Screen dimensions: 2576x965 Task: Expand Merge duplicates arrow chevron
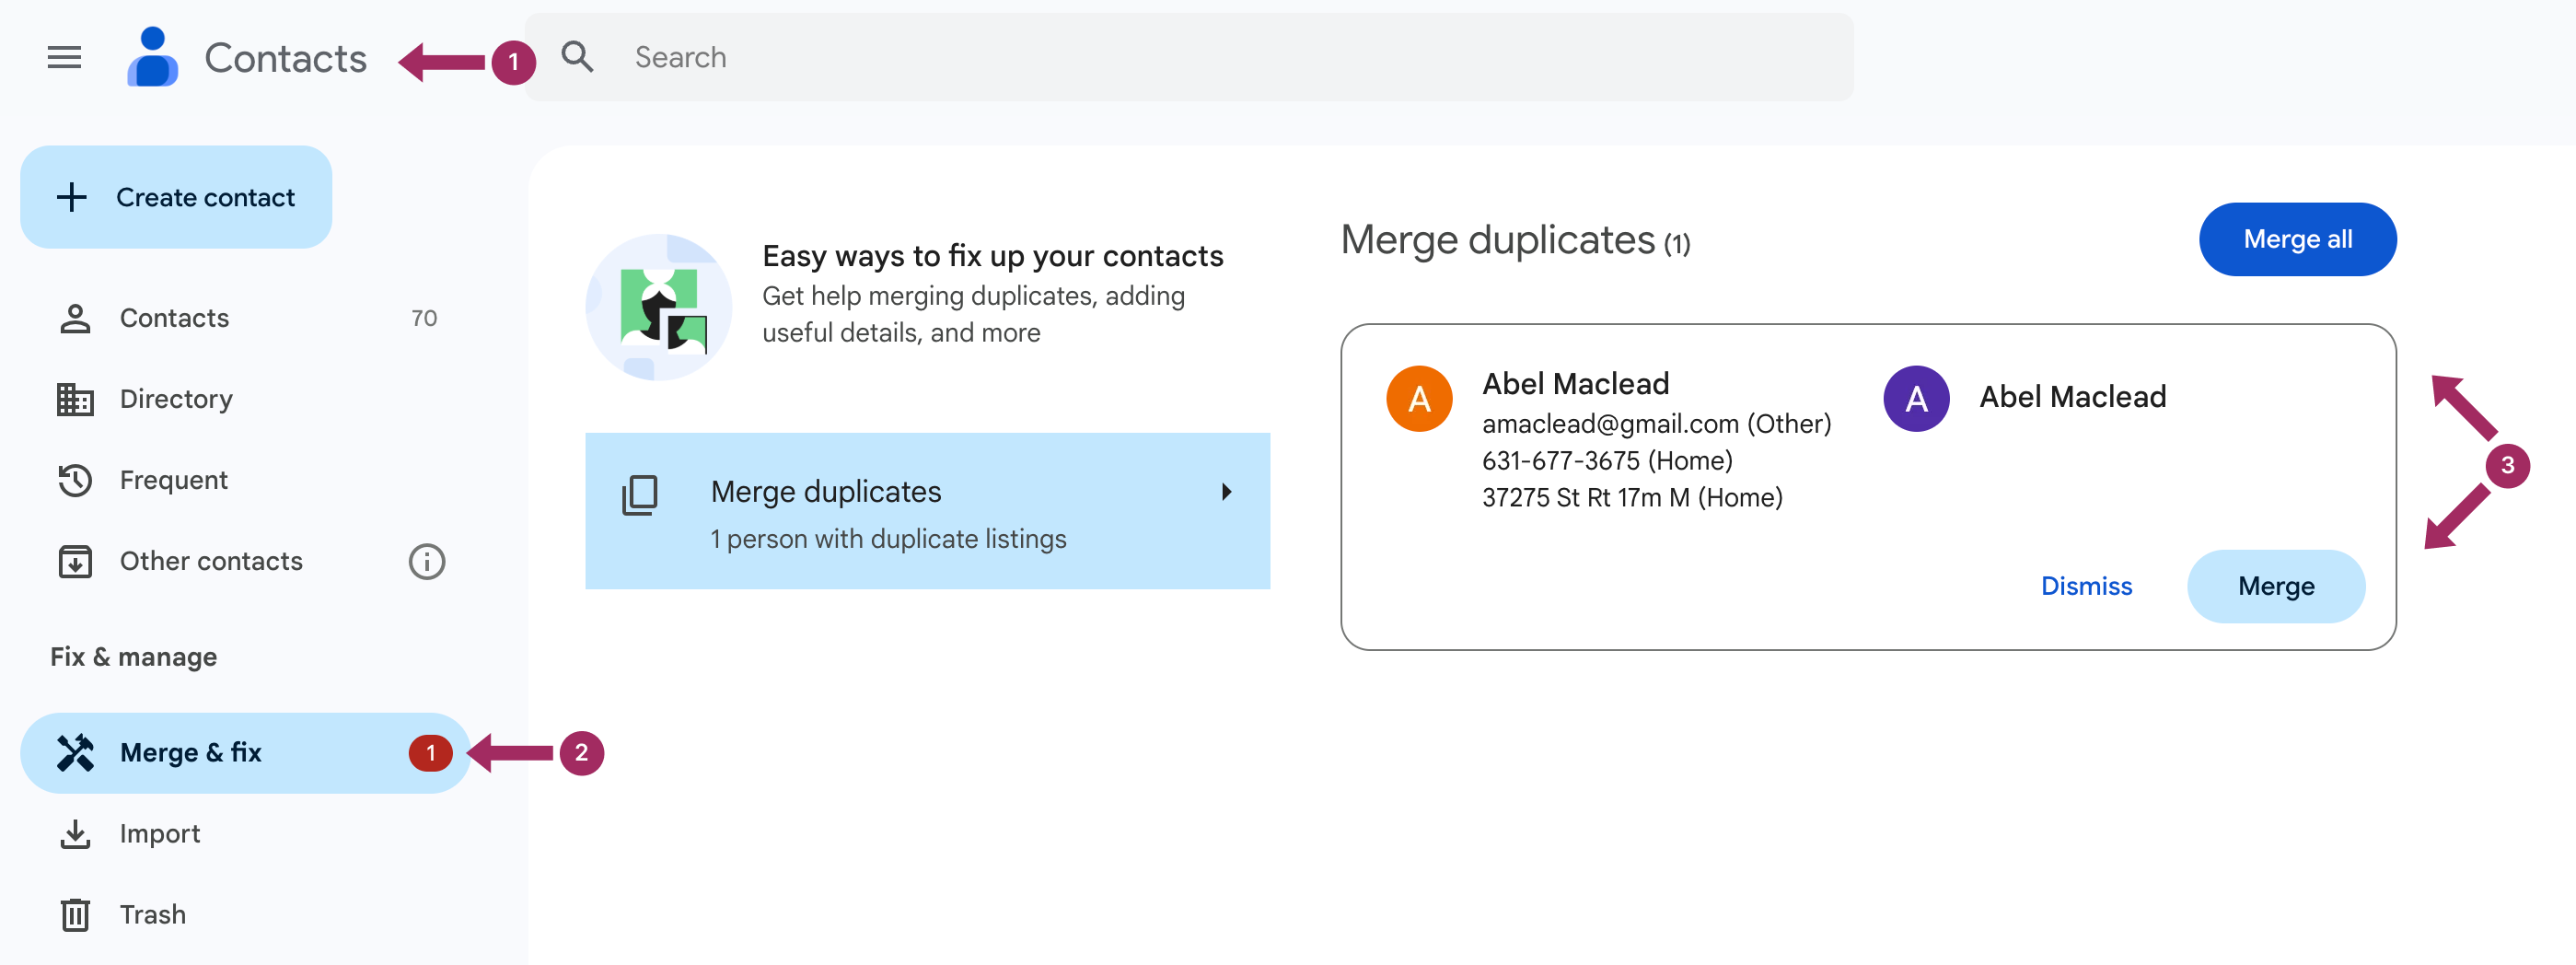(x=1226, y=492)
